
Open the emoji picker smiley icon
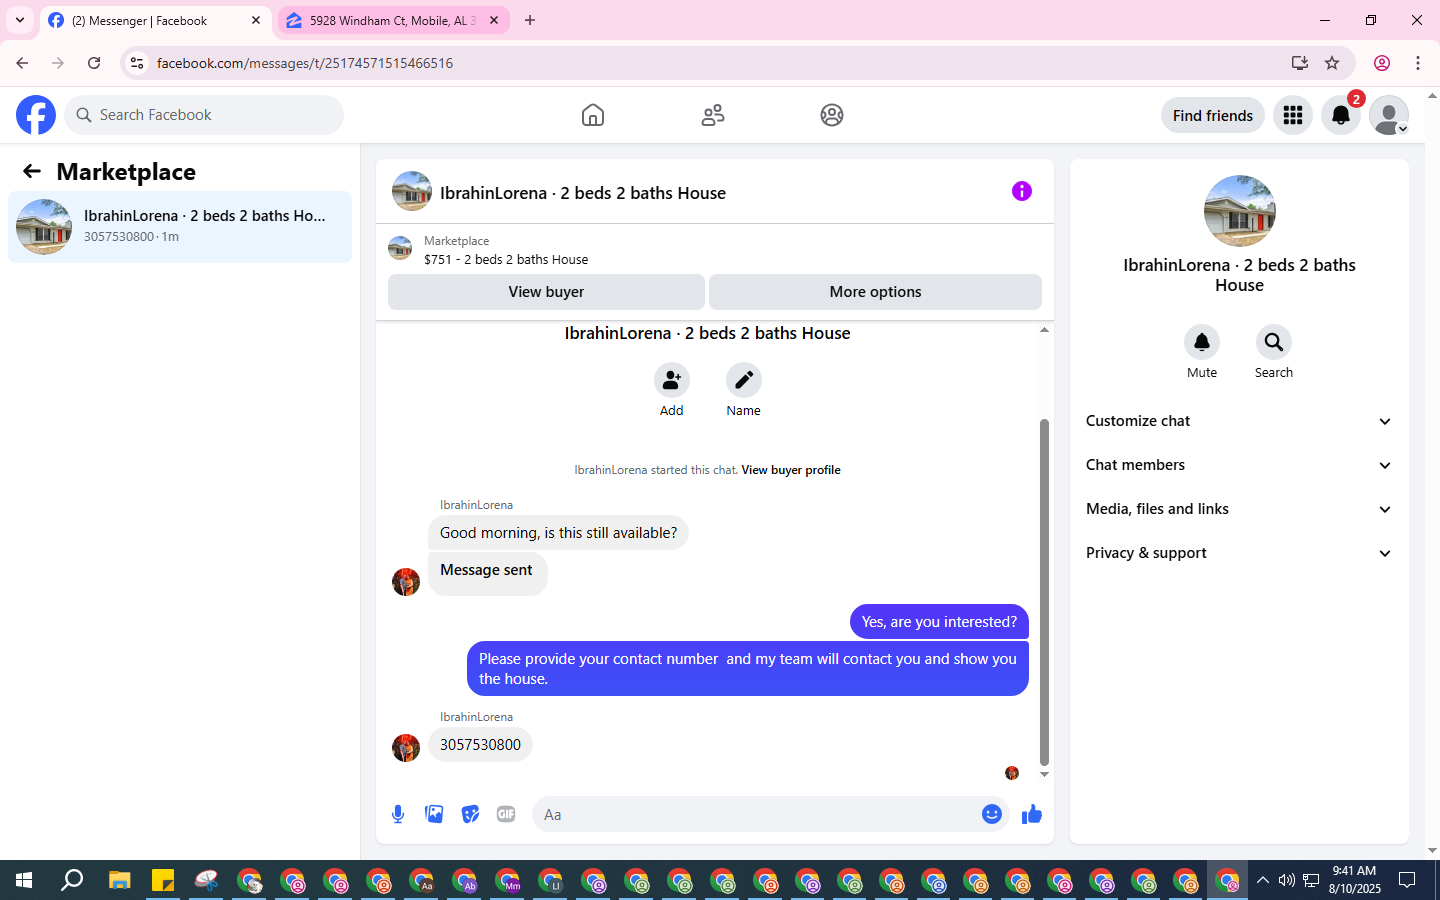click(x=992, y=814)
